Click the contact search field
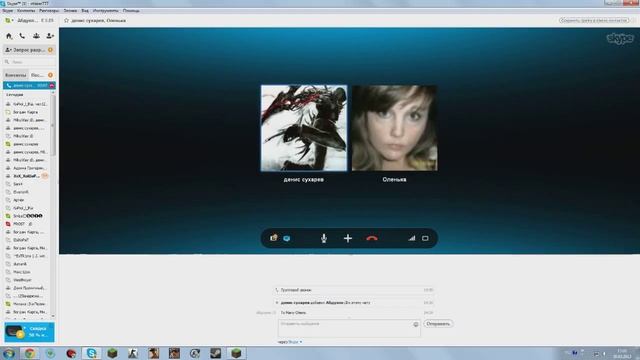Viewport: 640px width, 360px height. click(29, 62)
